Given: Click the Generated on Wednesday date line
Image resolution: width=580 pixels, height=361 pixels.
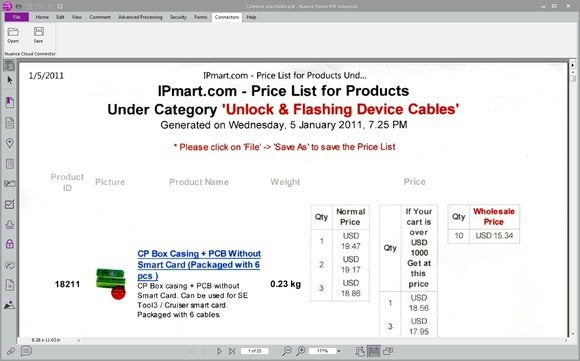Looking at the screenshot, I should pos(284,125).
